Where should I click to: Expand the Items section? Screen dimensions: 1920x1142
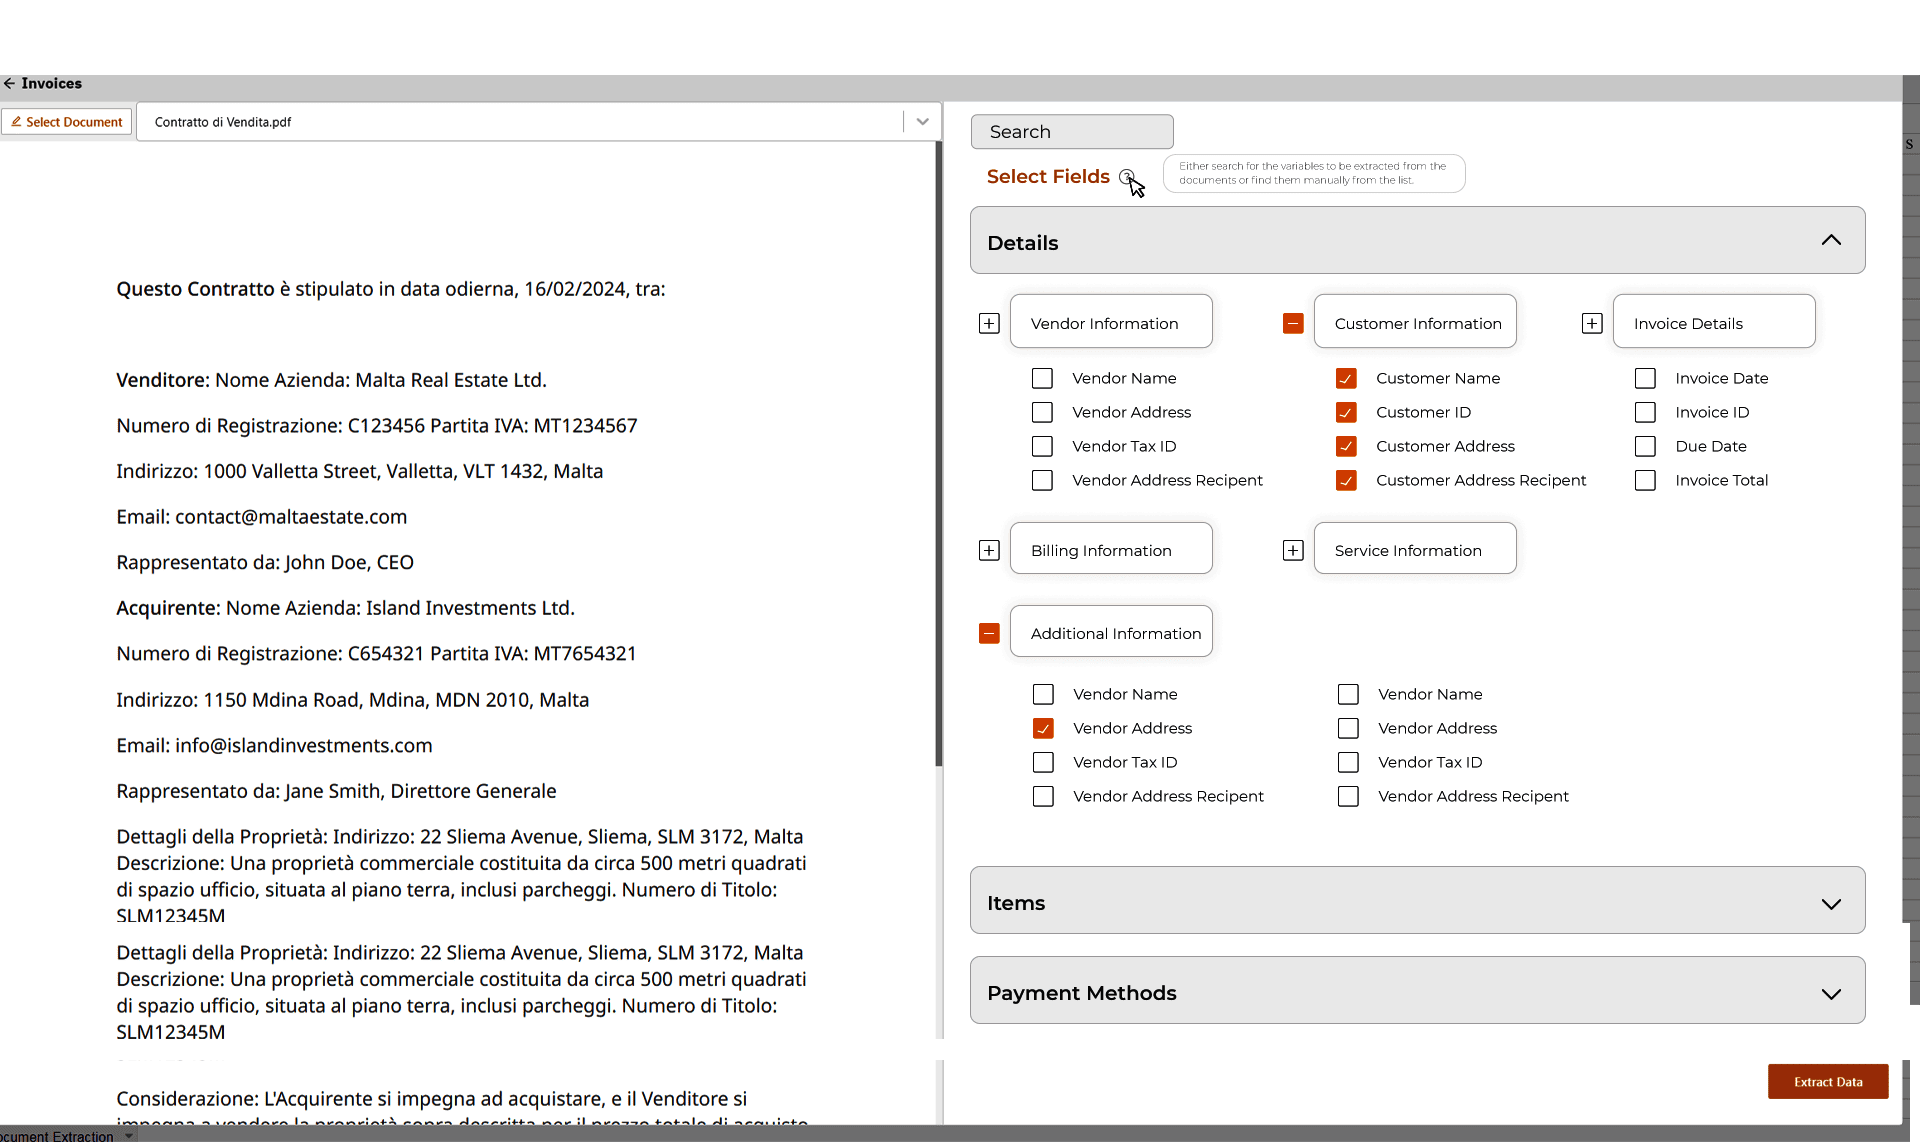pyautogui.click(x=1830, y=904)
